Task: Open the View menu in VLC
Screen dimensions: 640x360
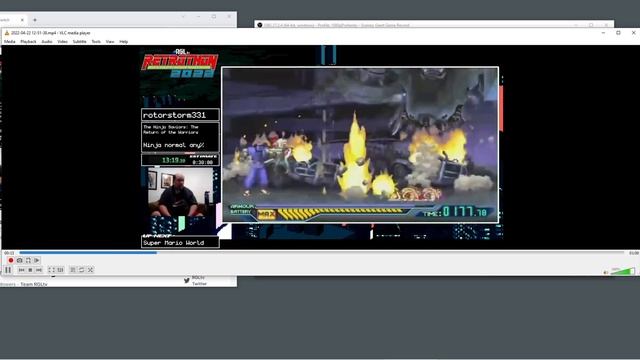Action: pos(110,42)
